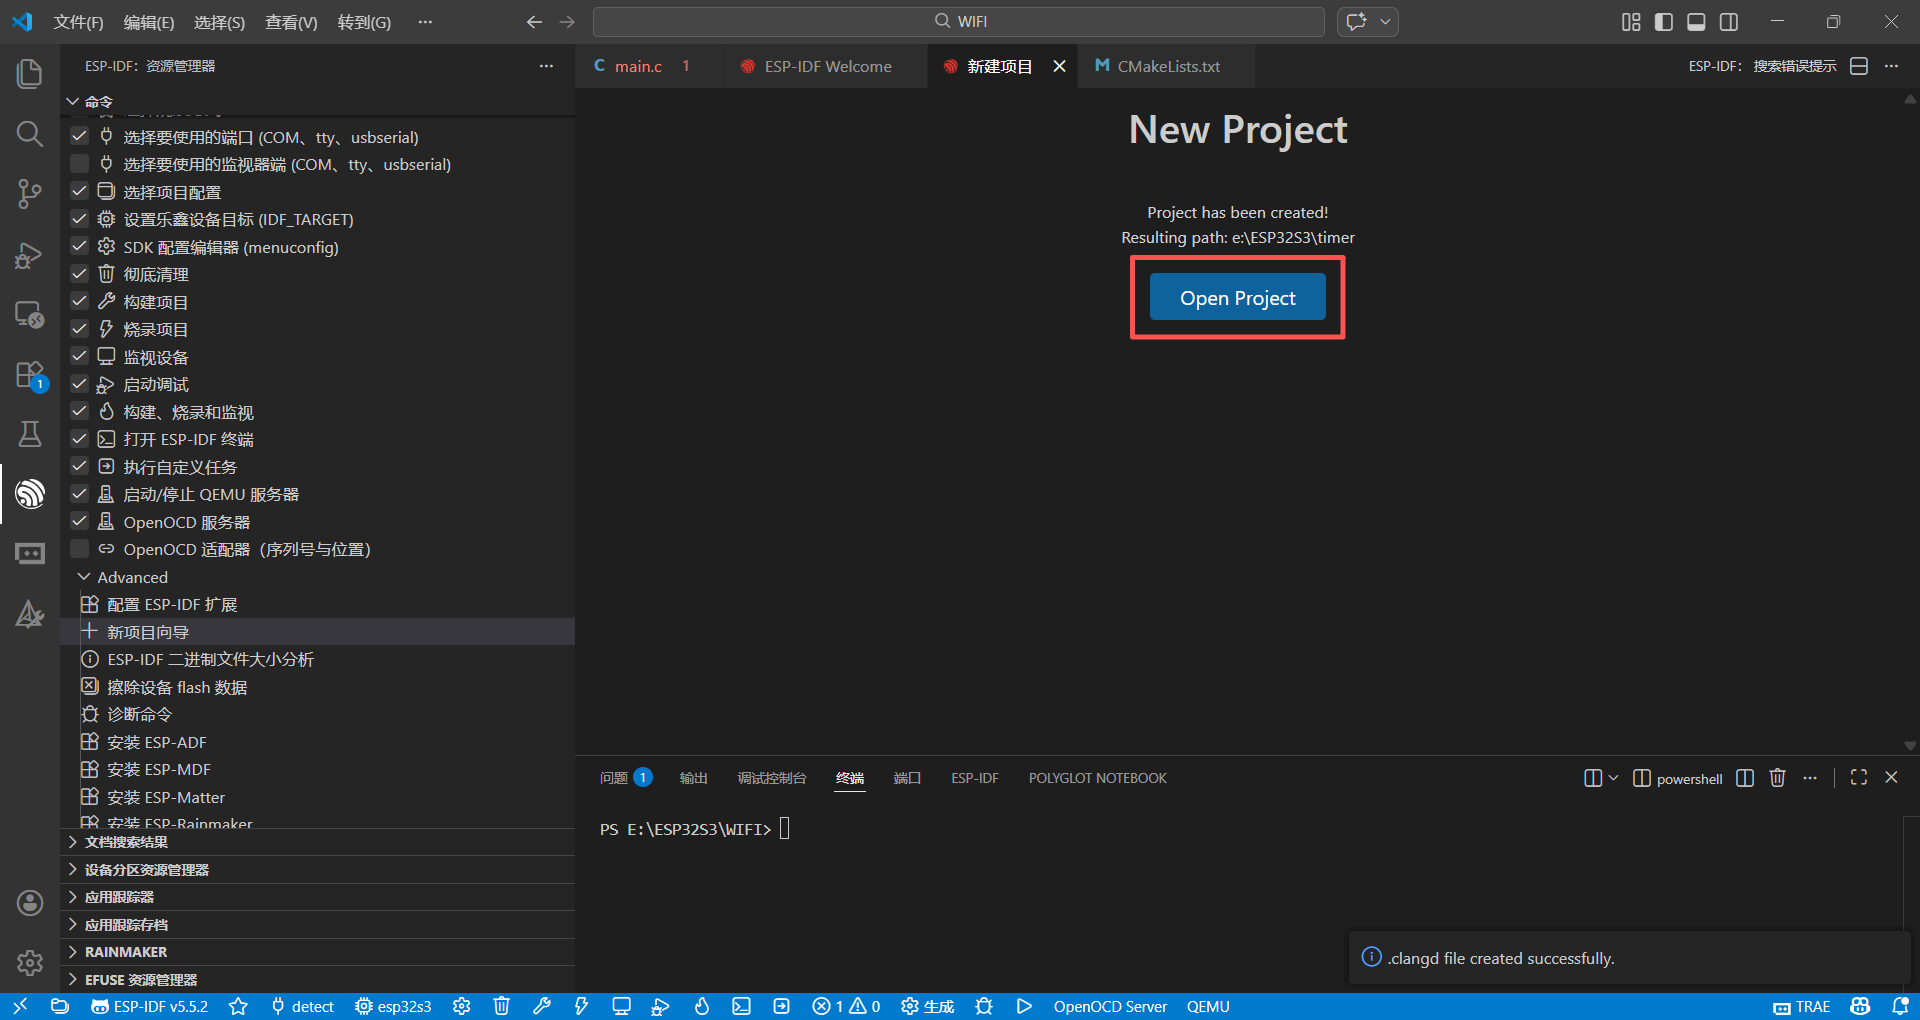
Task: Toggle checkbox for 启动/停止 QEMU 服务器
Action: tap(80, 493)
